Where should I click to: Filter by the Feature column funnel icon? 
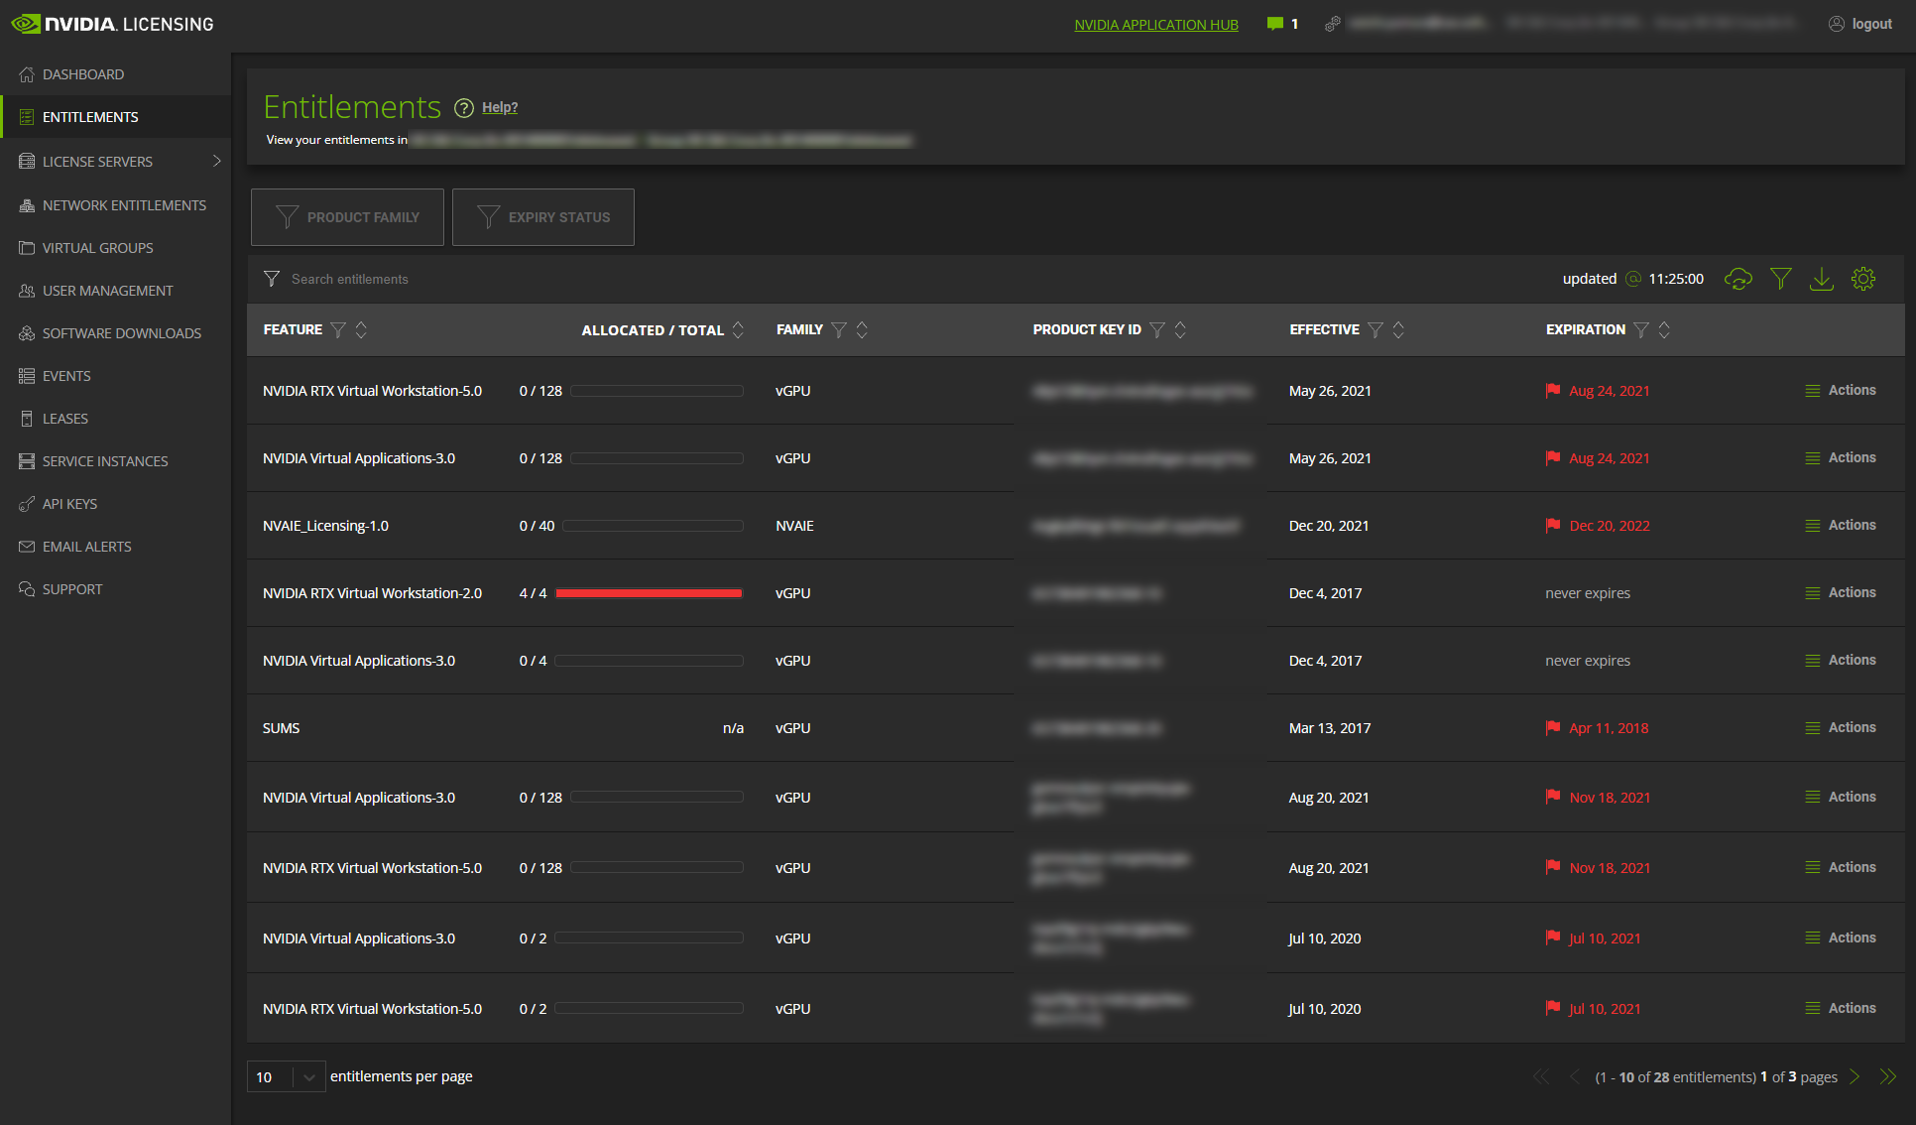pyautogui.click(x=338, y=330)
